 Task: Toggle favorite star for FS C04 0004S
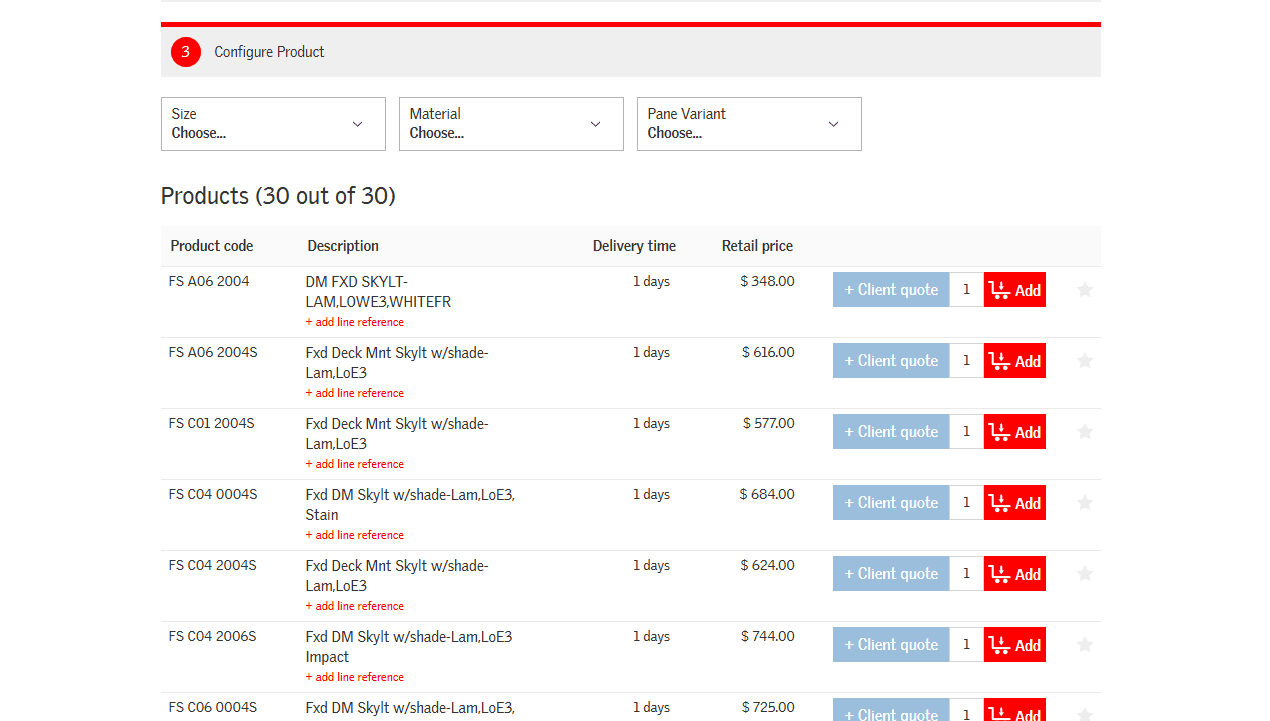pyautogui.click(x=1085, y=502)
